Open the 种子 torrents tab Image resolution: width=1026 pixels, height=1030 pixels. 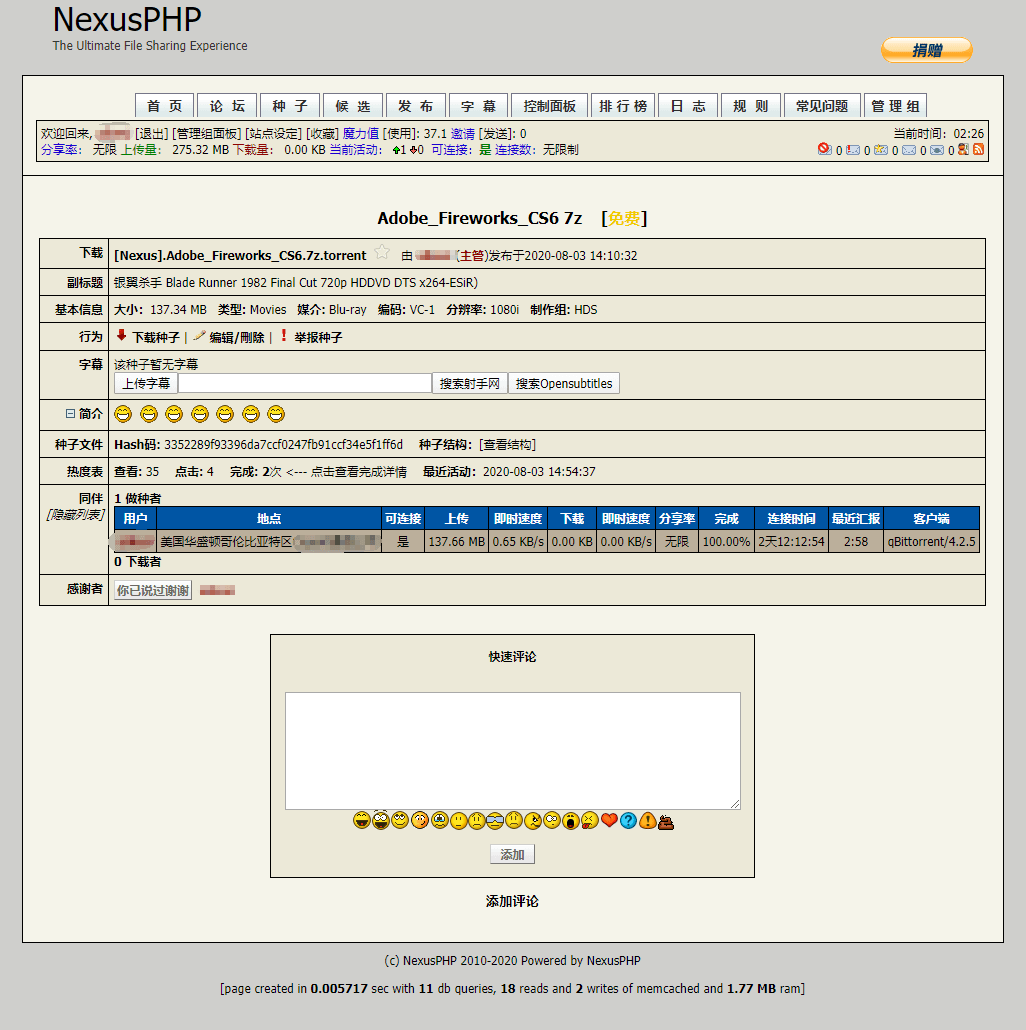(290, 106)
